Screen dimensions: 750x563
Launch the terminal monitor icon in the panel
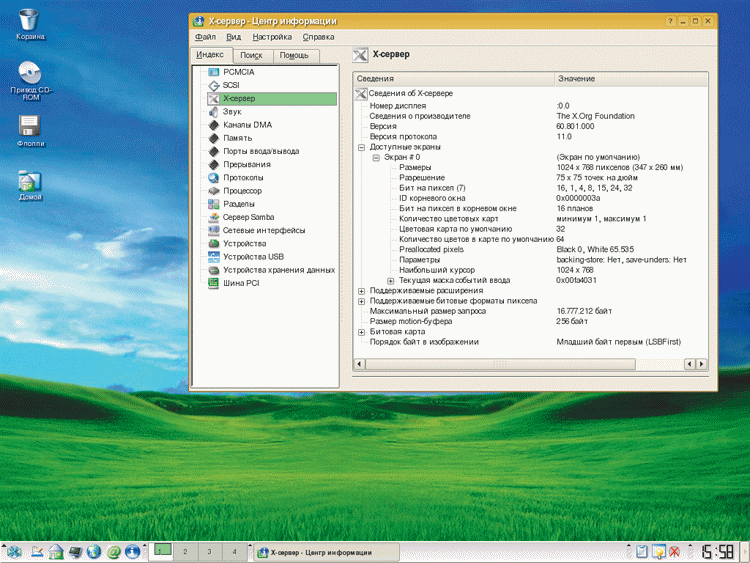[75, 552]
